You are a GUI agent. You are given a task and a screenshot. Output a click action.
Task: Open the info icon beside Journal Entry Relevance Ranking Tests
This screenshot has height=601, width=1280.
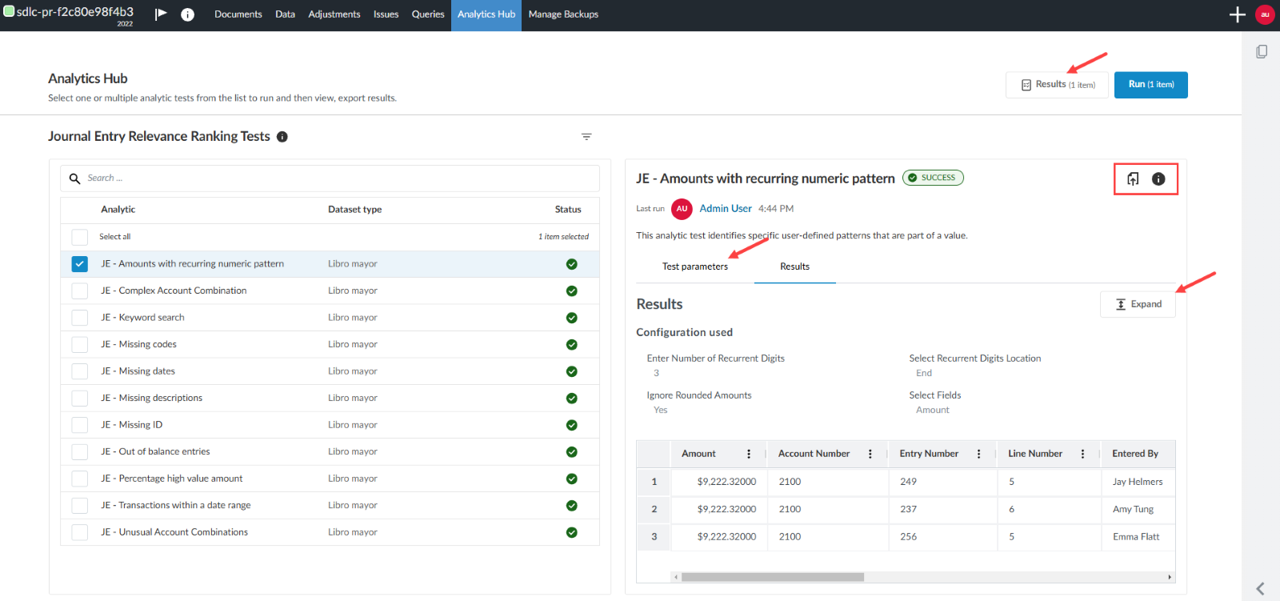(281, 136)
